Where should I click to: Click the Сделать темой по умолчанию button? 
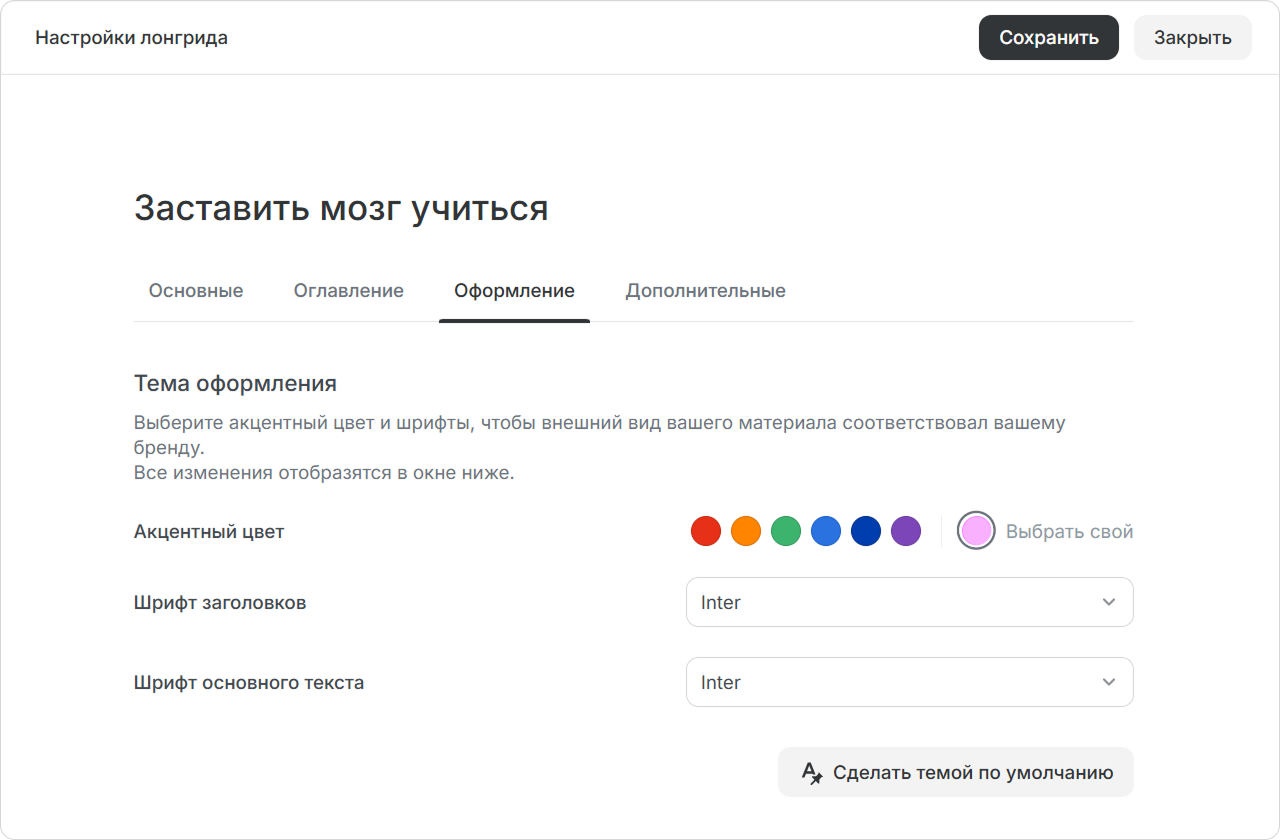tap(956, 772)
